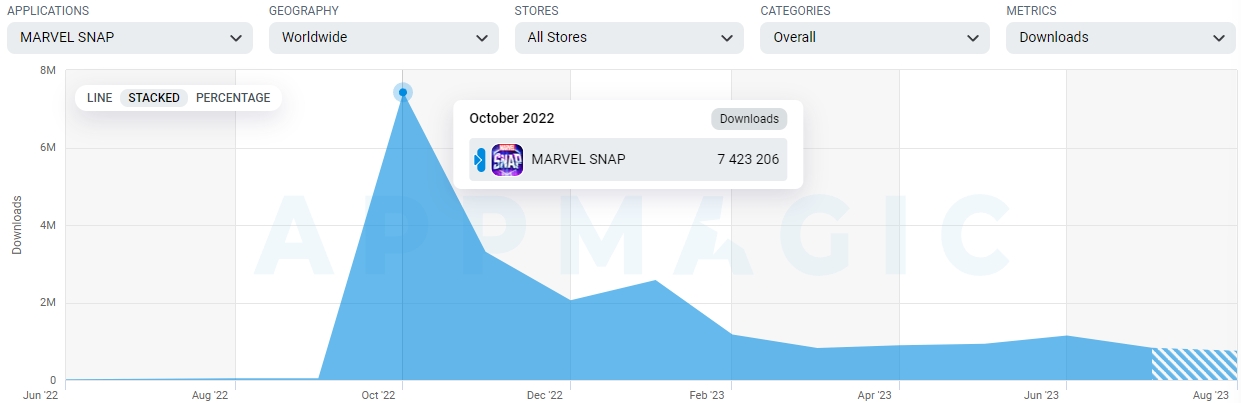Select the STACKED chart mode
Screen dimensions: 1241x403
click(154, 98)
